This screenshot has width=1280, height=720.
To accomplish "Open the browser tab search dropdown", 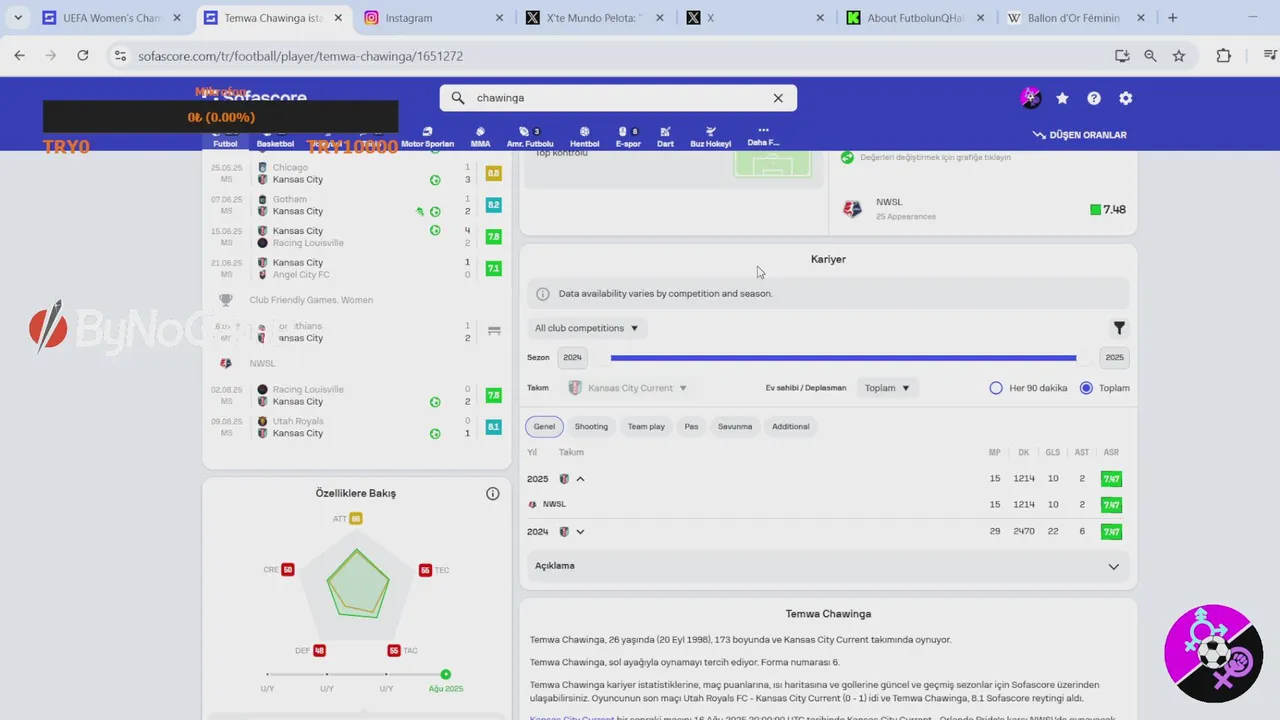I will point(18,18).
